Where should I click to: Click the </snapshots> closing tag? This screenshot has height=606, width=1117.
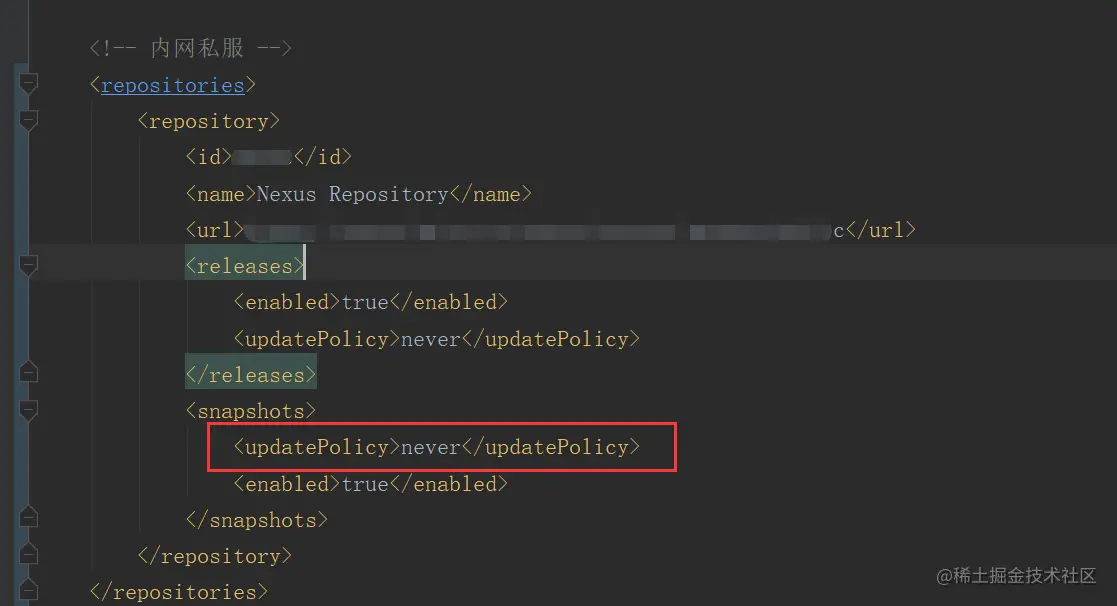pos(256,520)
